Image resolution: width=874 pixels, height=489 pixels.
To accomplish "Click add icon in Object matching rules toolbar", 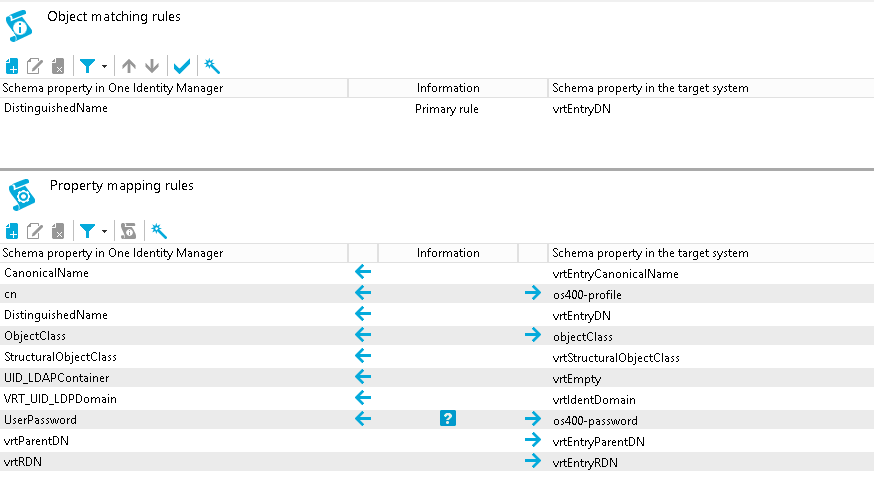I will (12, 66).
